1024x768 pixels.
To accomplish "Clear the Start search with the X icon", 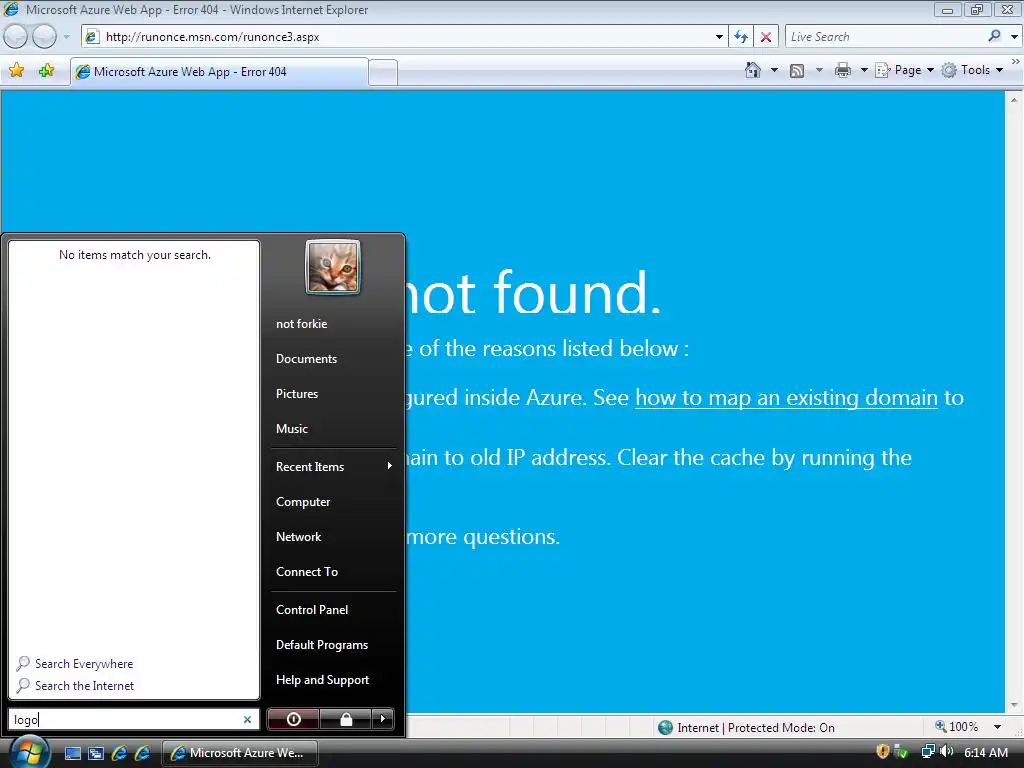I will [248, 720].
